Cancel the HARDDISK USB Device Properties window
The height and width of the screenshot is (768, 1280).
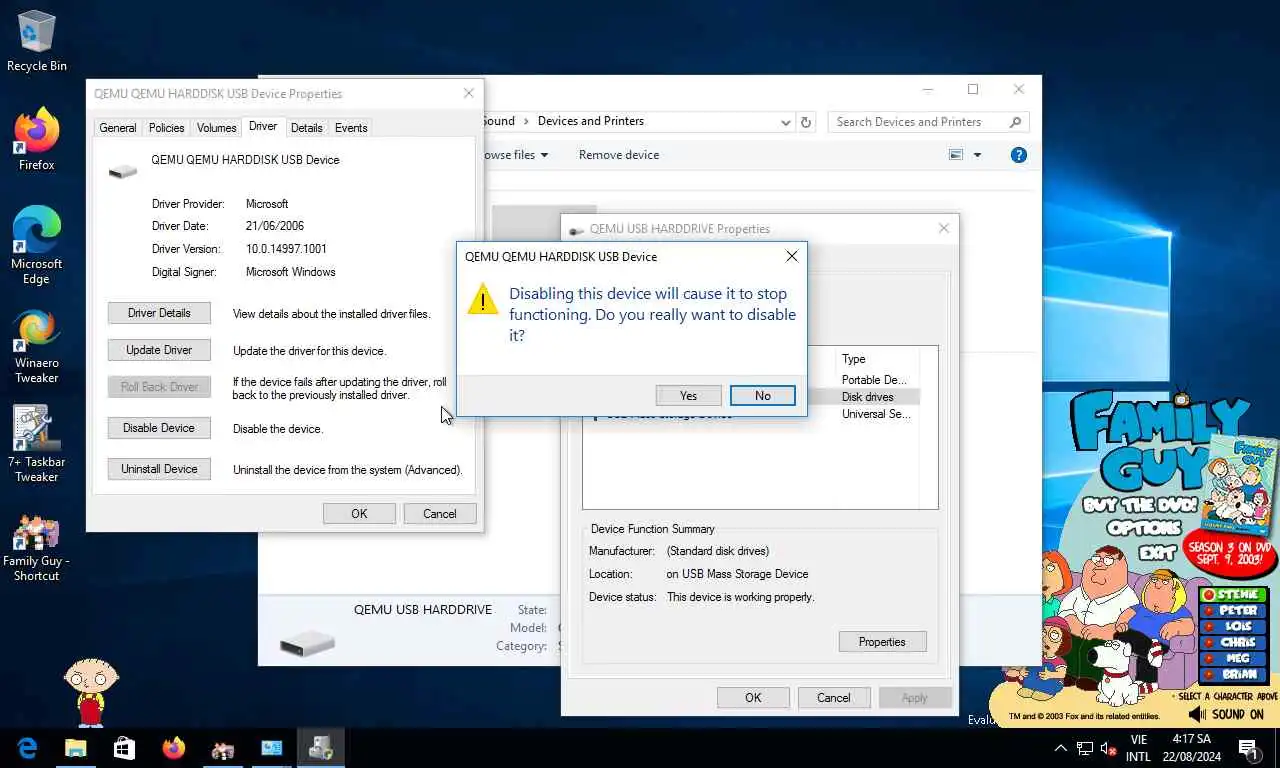click(440, 514)
